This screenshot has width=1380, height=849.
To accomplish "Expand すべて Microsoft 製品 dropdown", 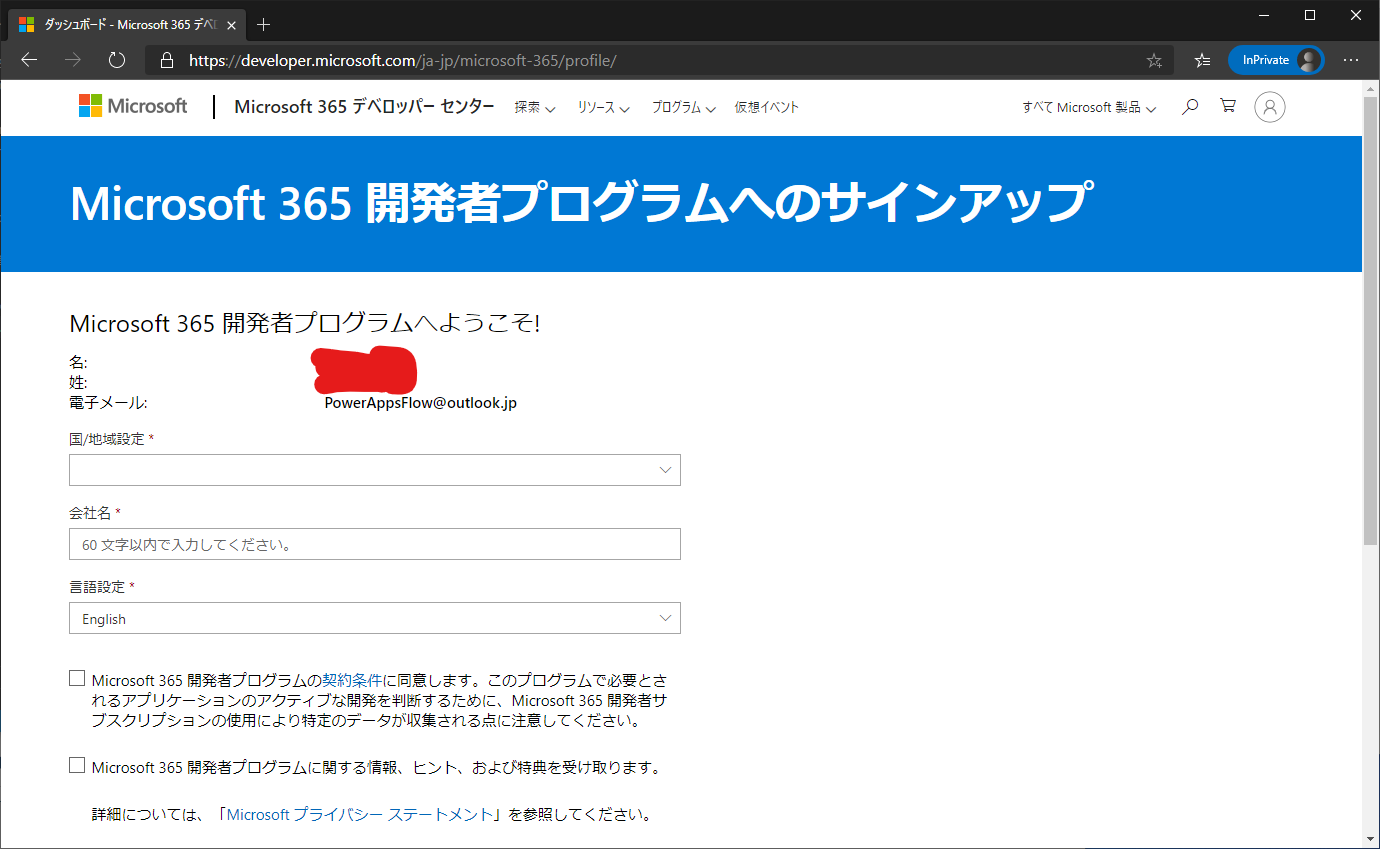I will coord(1089,107).
